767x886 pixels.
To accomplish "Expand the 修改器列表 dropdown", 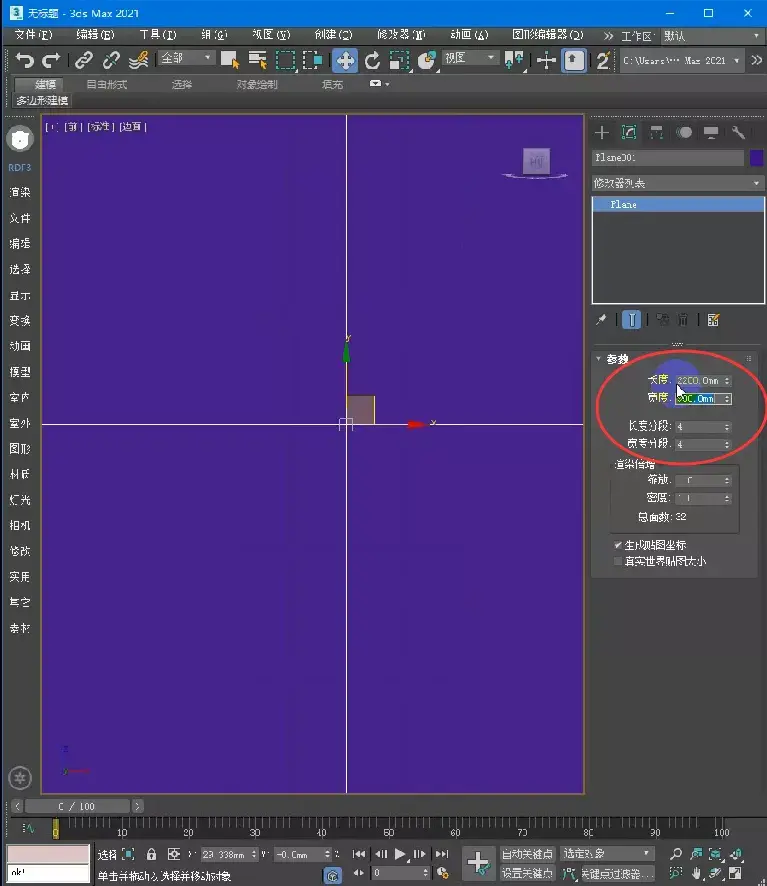I will click(x=677, y=183).
